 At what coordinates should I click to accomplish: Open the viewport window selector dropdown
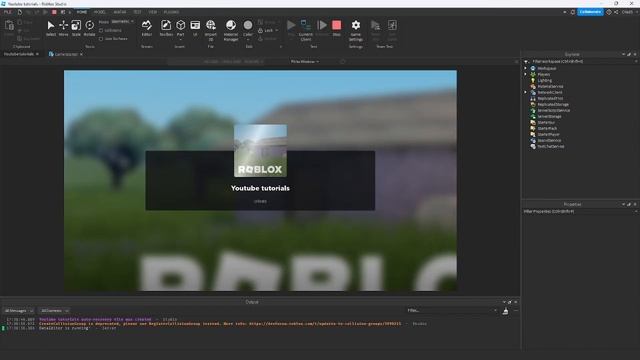click(x=305, y=62)
